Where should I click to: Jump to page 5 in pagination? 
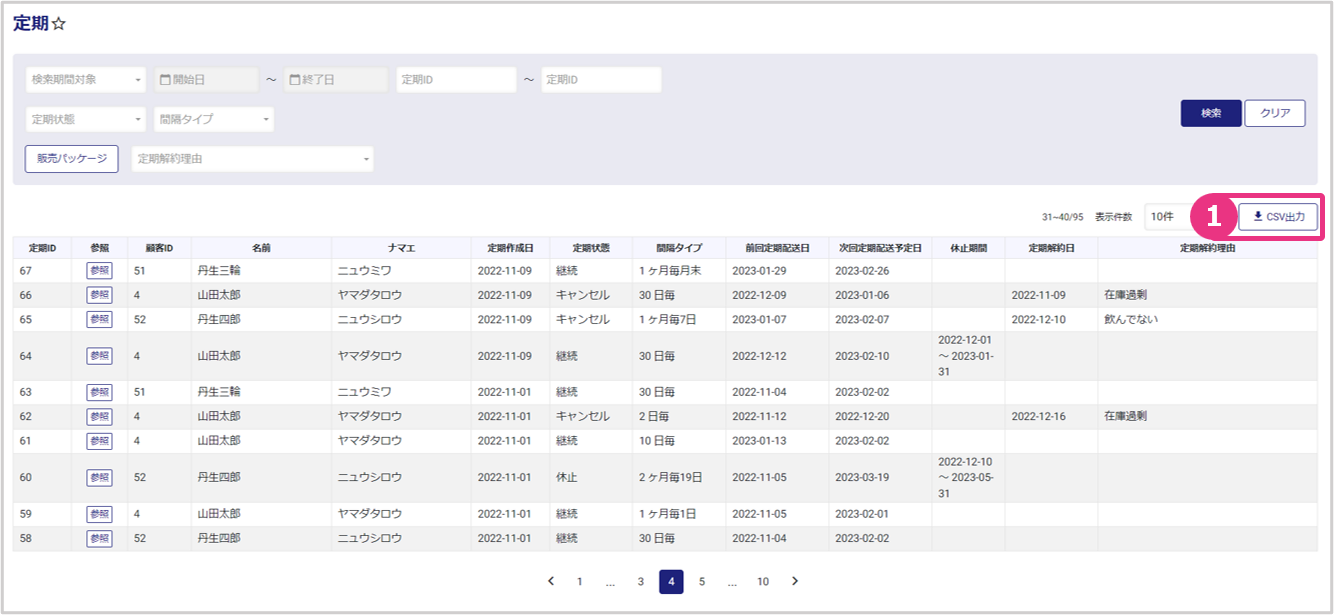click(702, 581)
